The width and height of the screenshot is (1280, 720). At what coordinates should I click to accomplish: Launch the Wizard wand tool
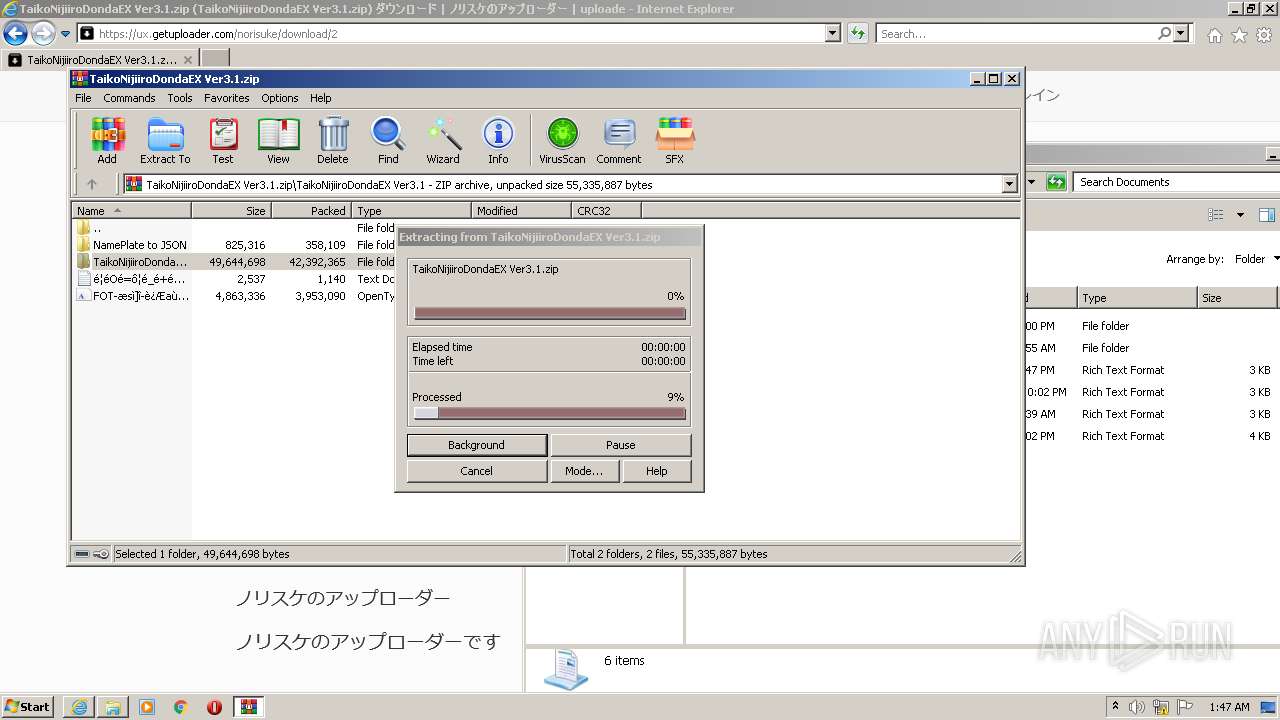(443, 141)
